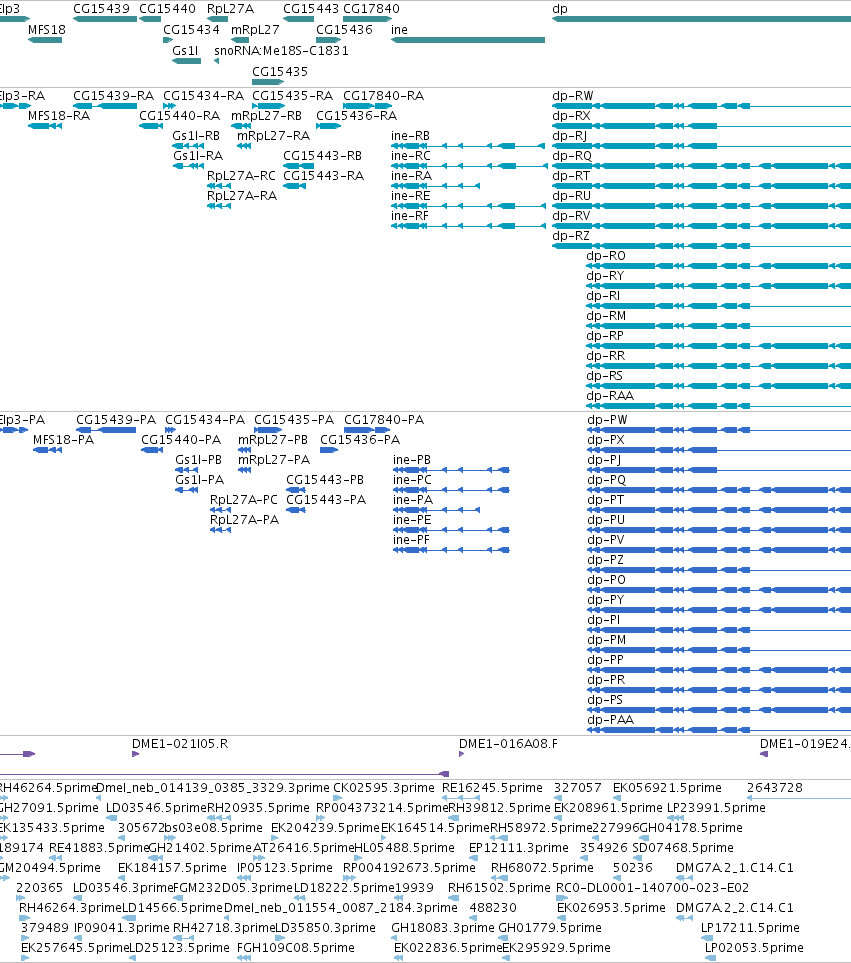Open the RC0-DL0001-140700-023-E02 label
This screenshot has height=963, width=851.
point(652,887)
